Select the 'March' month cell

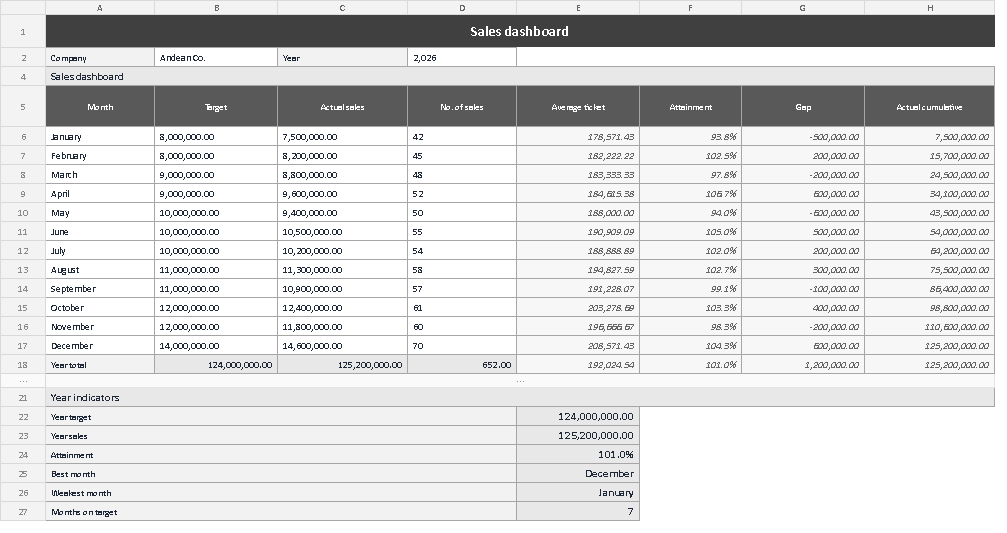[x=100, y=175]
